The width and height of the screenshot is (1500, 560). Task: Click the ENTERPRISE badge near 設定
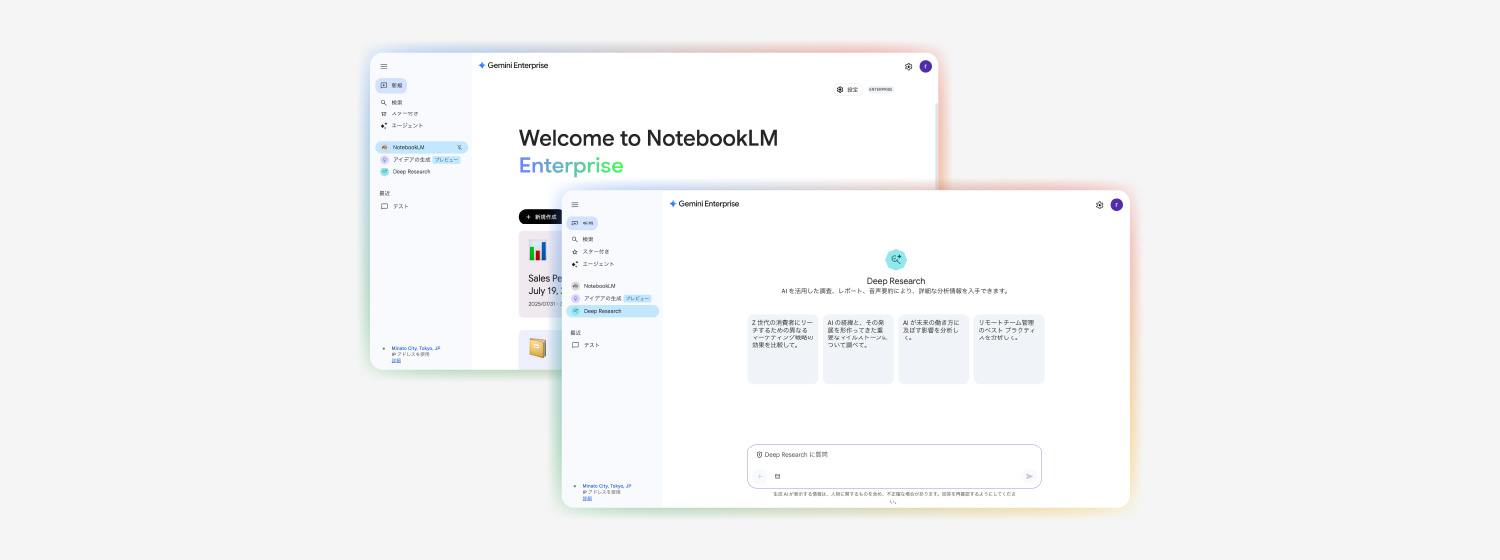click(x=880, y=90)
